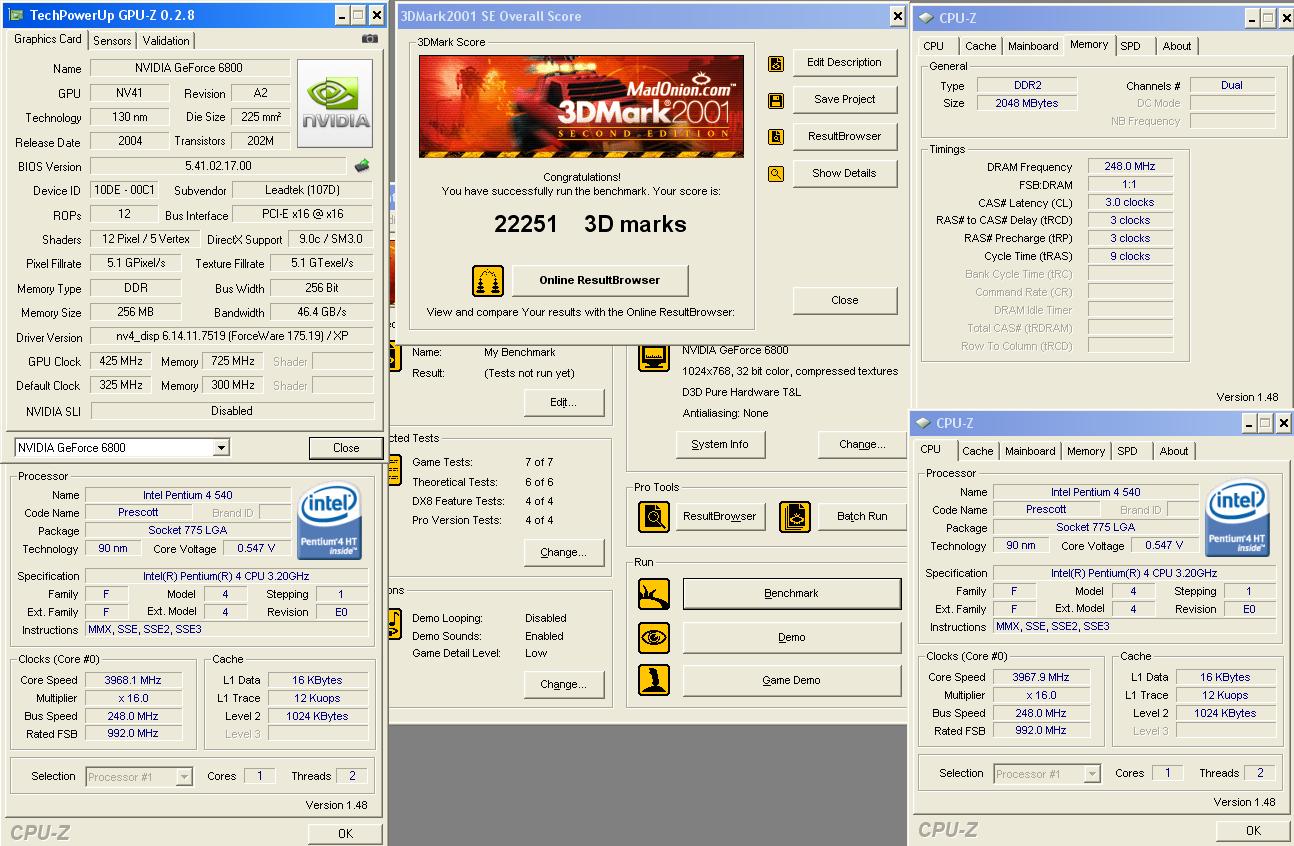
Task: Click the Benchmark button
Action: (x=791, y=593)
